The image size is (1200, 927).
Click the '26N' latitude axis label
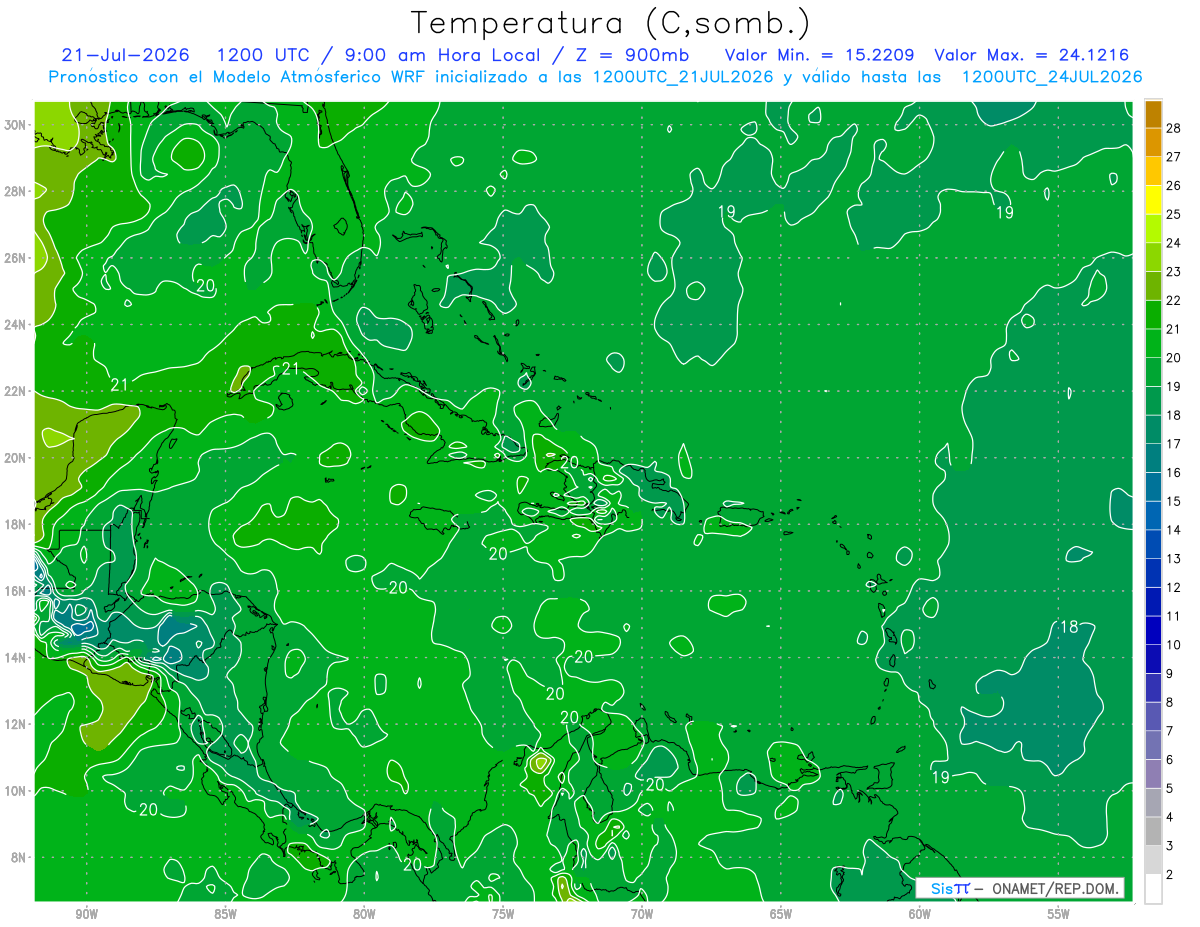15,258
